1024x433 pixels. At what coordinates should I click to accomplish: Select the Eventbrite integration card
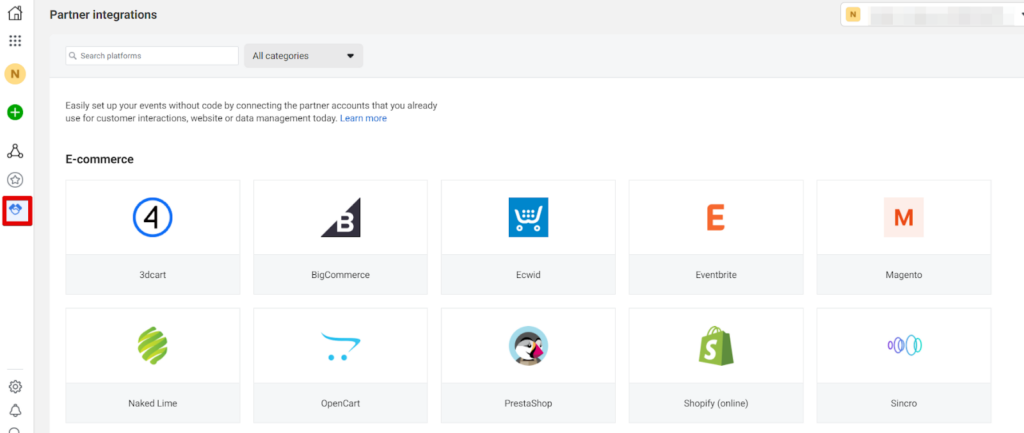(x=715, y=237)
